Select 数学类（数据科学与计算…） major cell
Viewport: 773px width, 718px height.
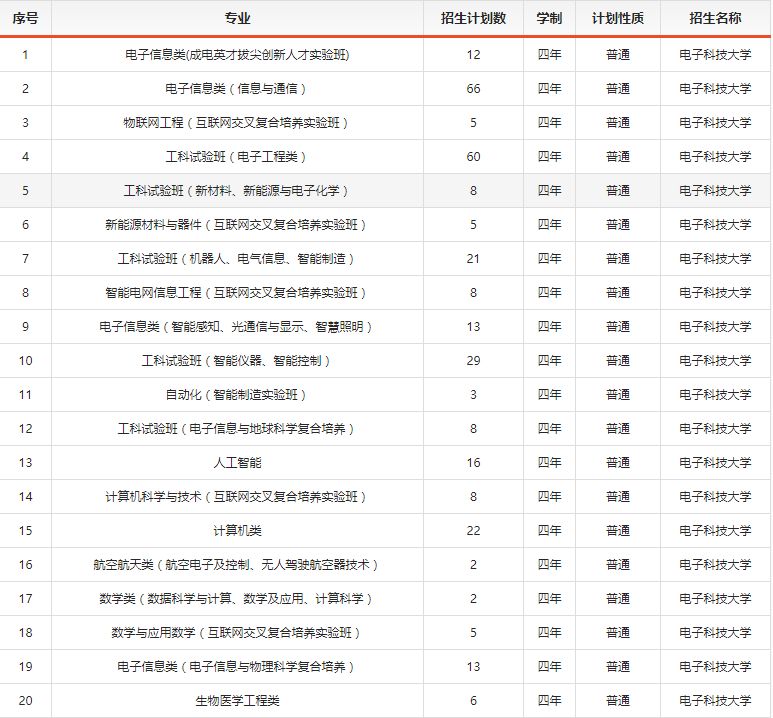click(x=237, y=599)
